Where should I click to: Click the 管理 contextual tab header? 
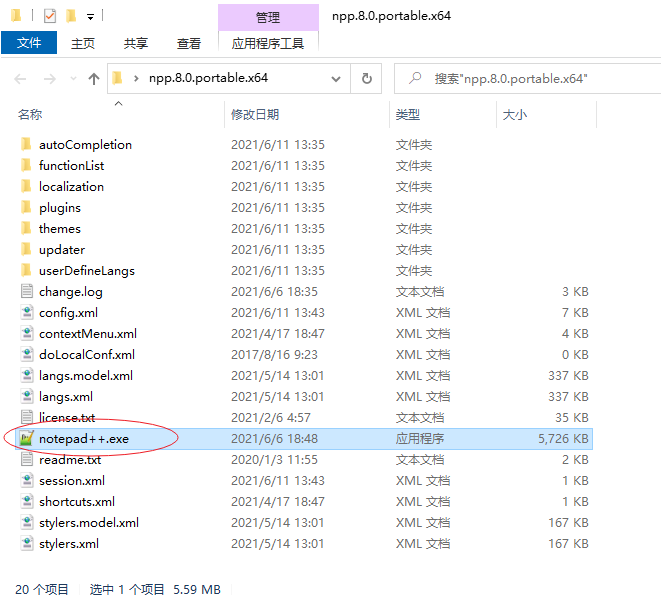[x=268, y=17]
